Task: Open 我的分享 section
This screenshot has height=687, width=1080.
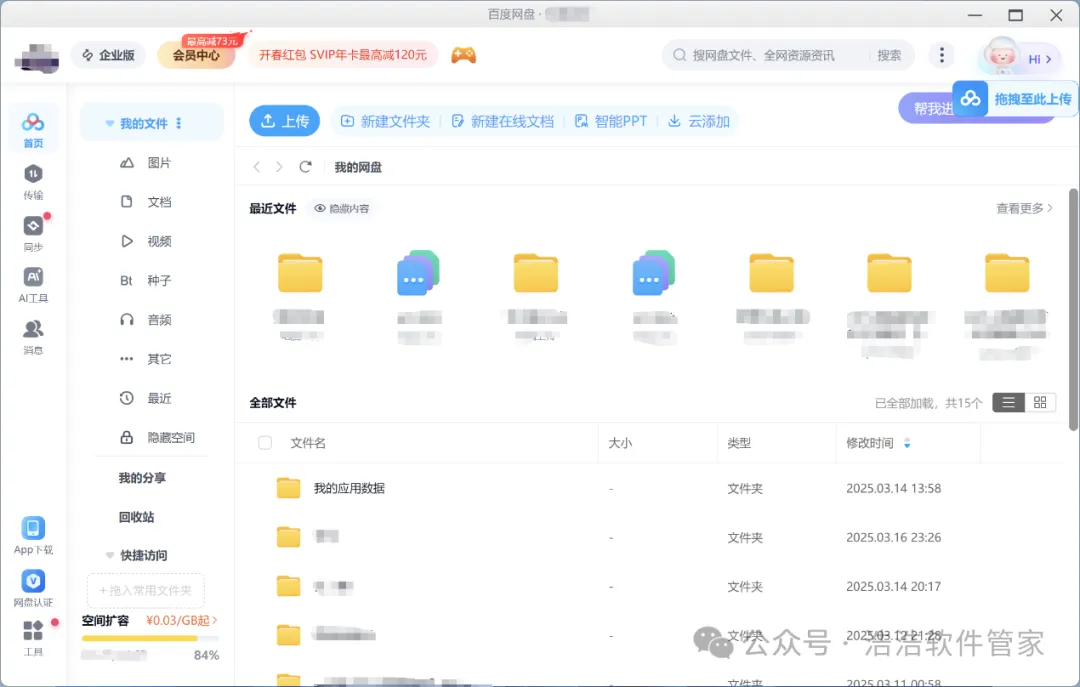Action: (x=142, y=478)
